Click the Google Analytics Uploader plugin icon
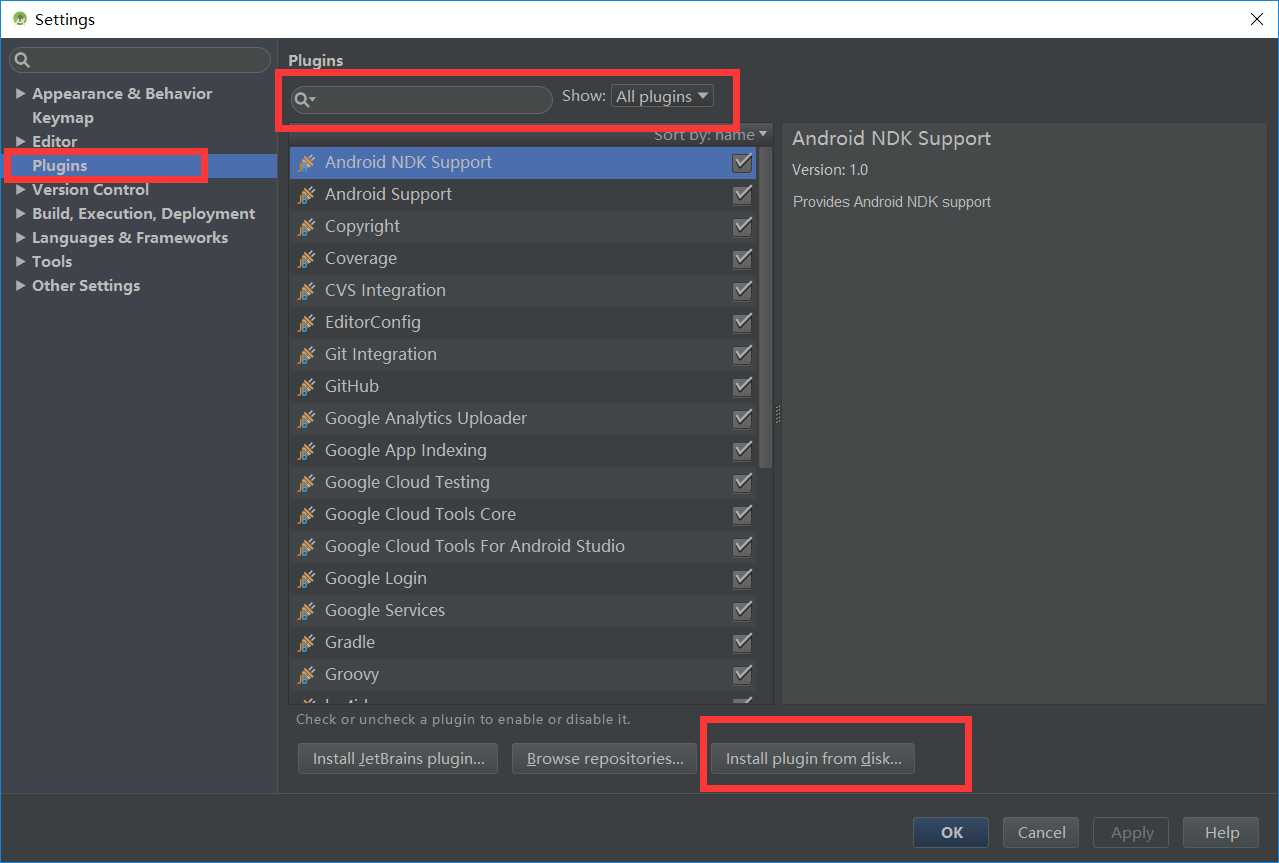The height and width of the screenshot is (863, 1279). pos(307,419)
